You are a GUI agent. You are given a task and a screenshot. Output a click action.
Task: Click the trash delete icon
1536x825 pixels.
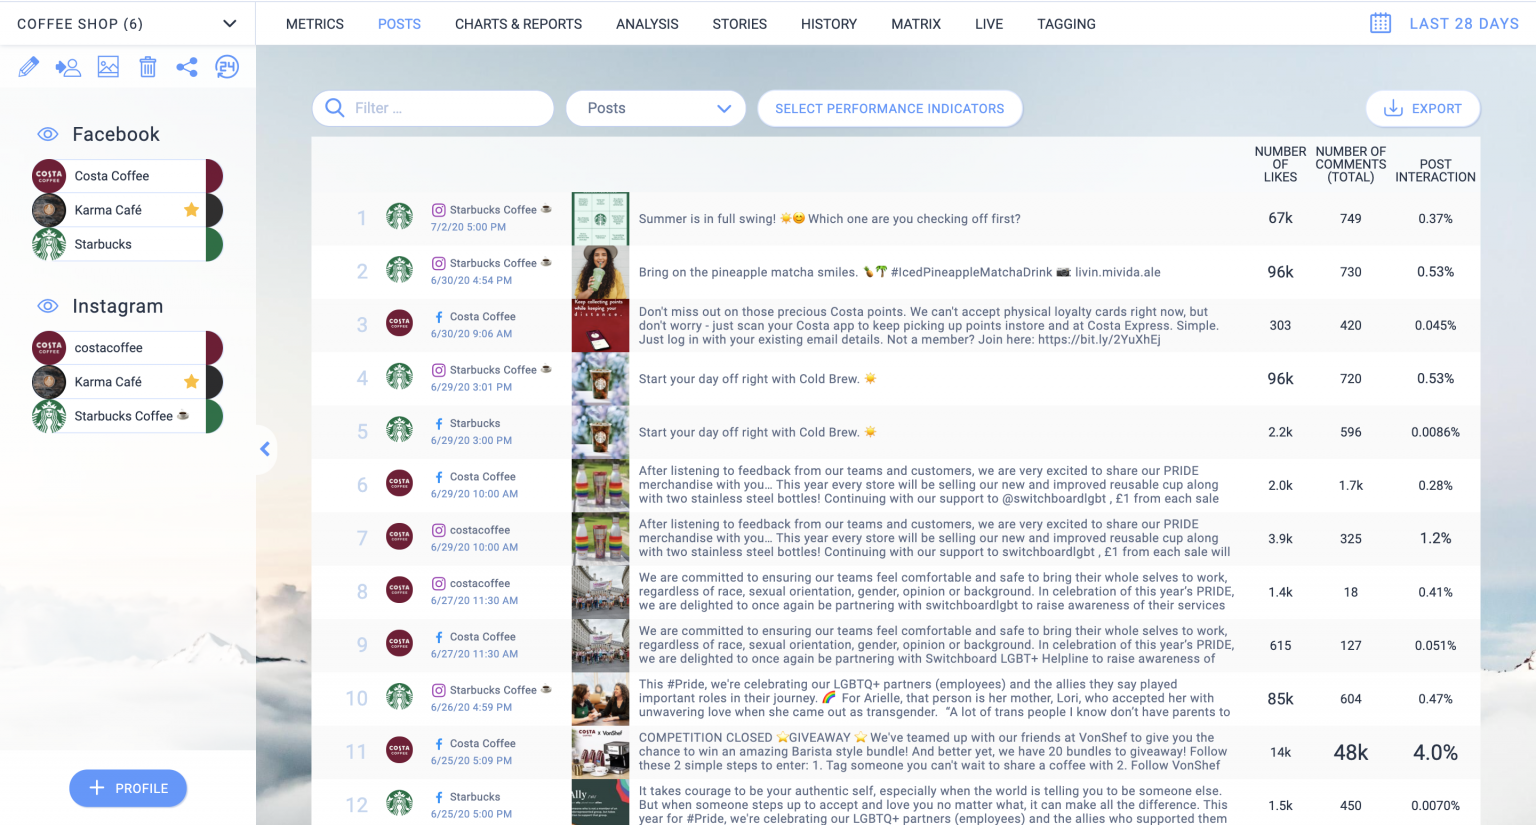click(147, 66)
